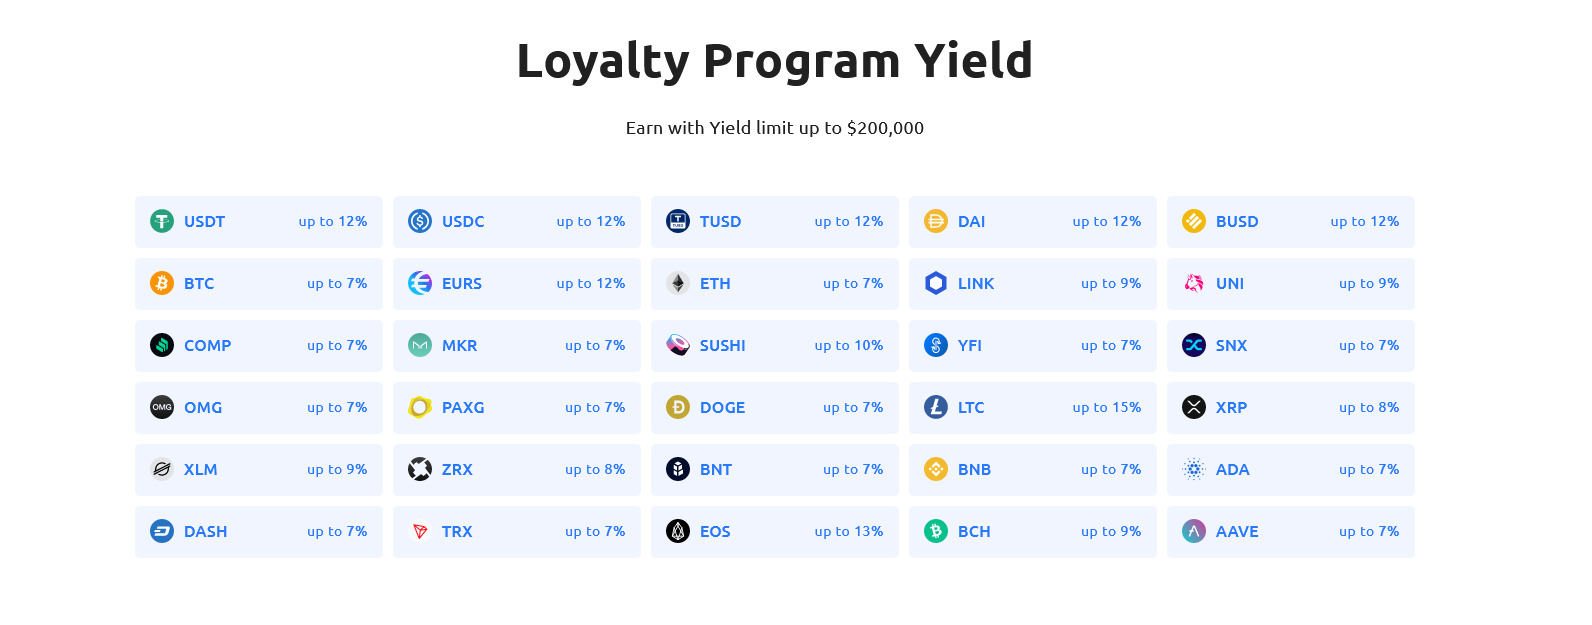The image size is (1592, 625).
Task: Click the XRP icon
Action: click(x=1194, y=407)
